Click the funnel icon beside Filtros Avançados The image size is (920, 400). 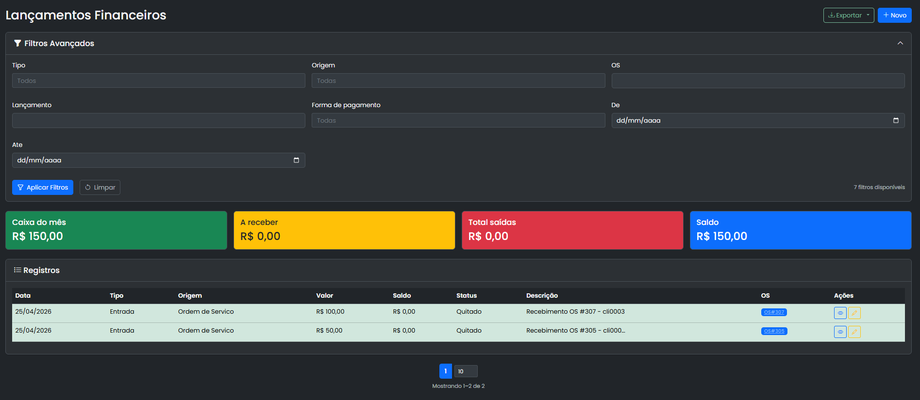[18, 44]
